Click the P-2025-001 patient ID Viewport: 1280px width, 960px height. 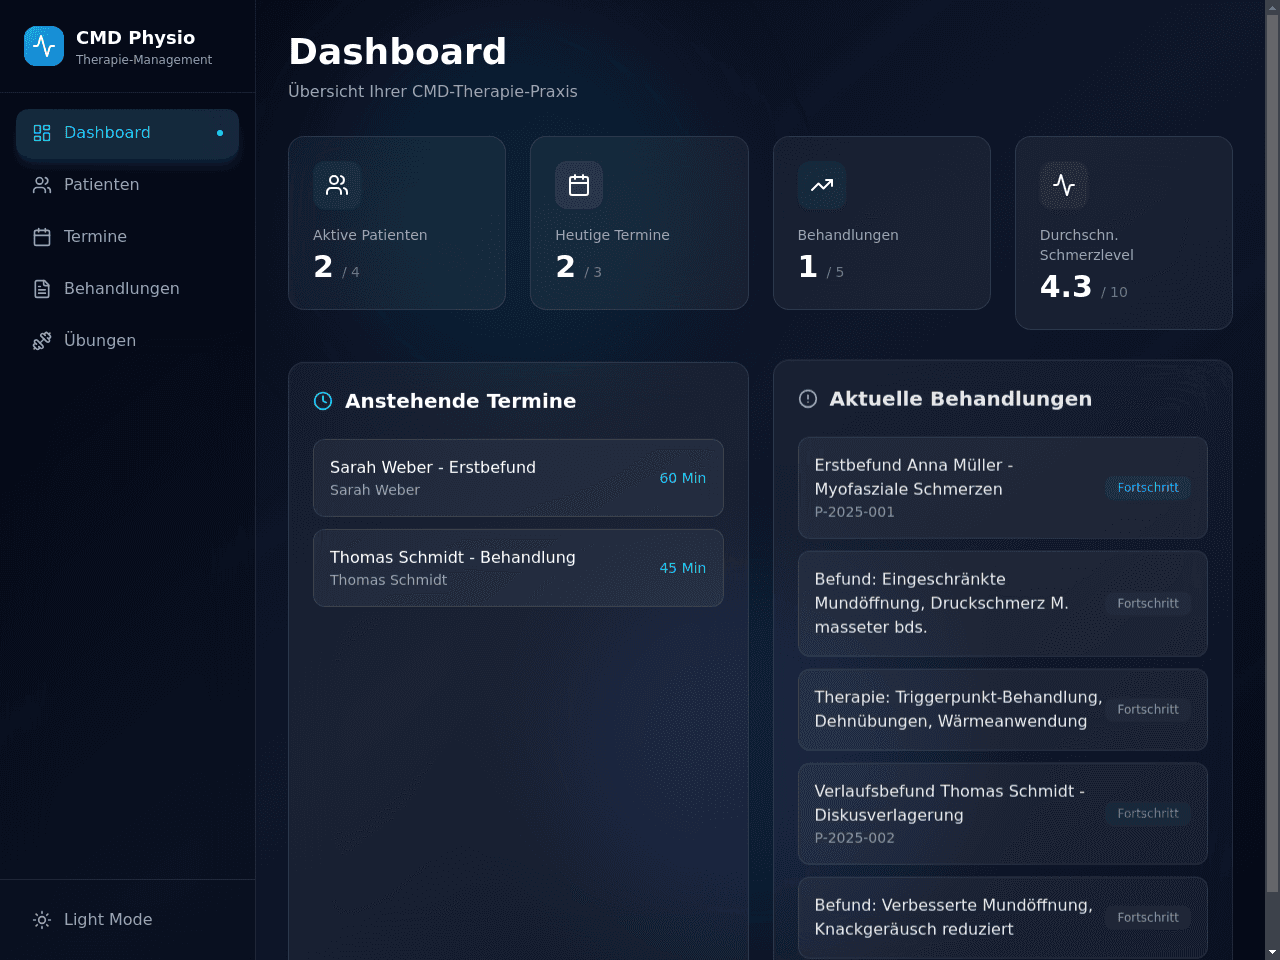pos(855,512)
